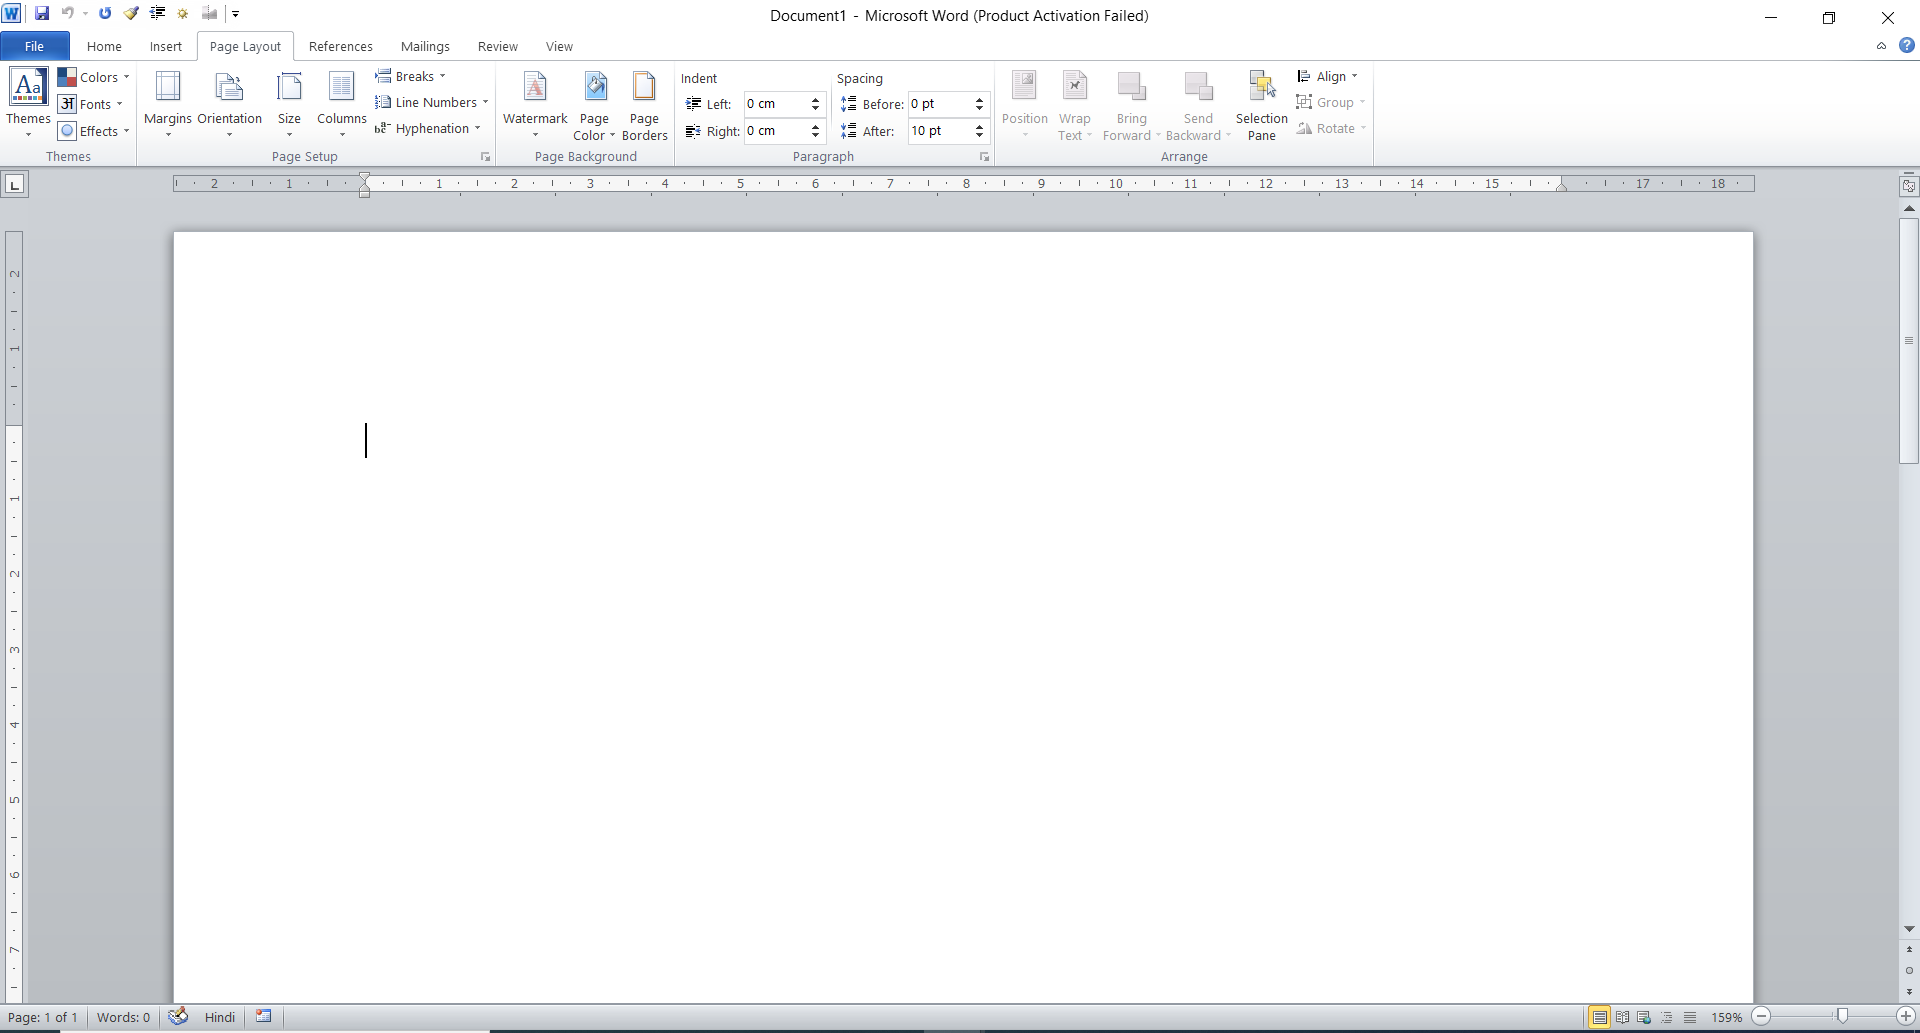Add Page Borders
Viewport: 1920px width, 1033px height.
645,103
